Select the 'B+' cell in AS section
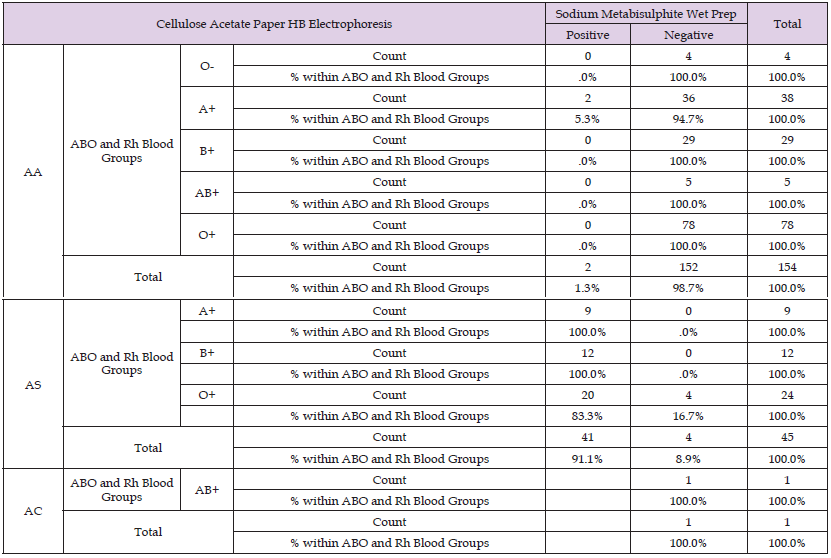831x558 pixels. click(x=207, y=353)
